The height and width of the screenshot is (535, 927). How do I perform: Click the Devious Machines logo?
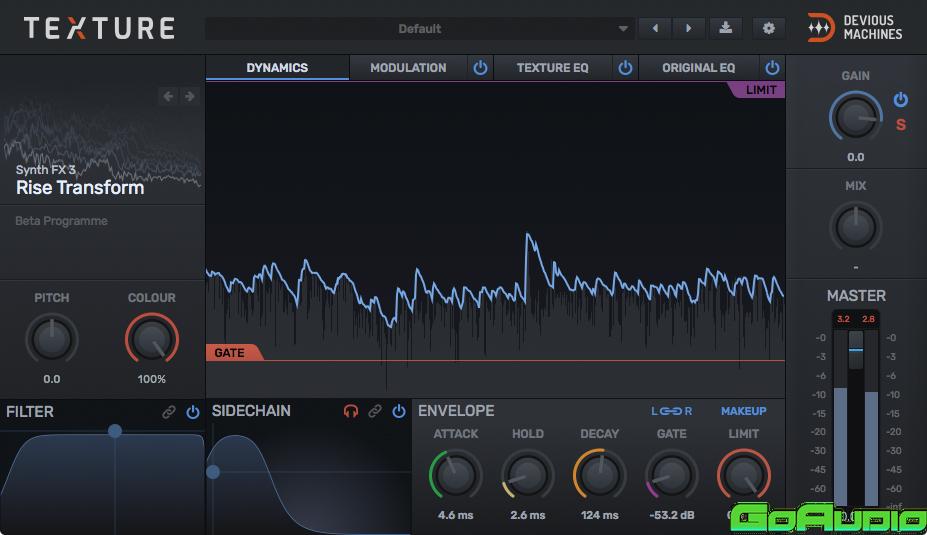point(855,28)
